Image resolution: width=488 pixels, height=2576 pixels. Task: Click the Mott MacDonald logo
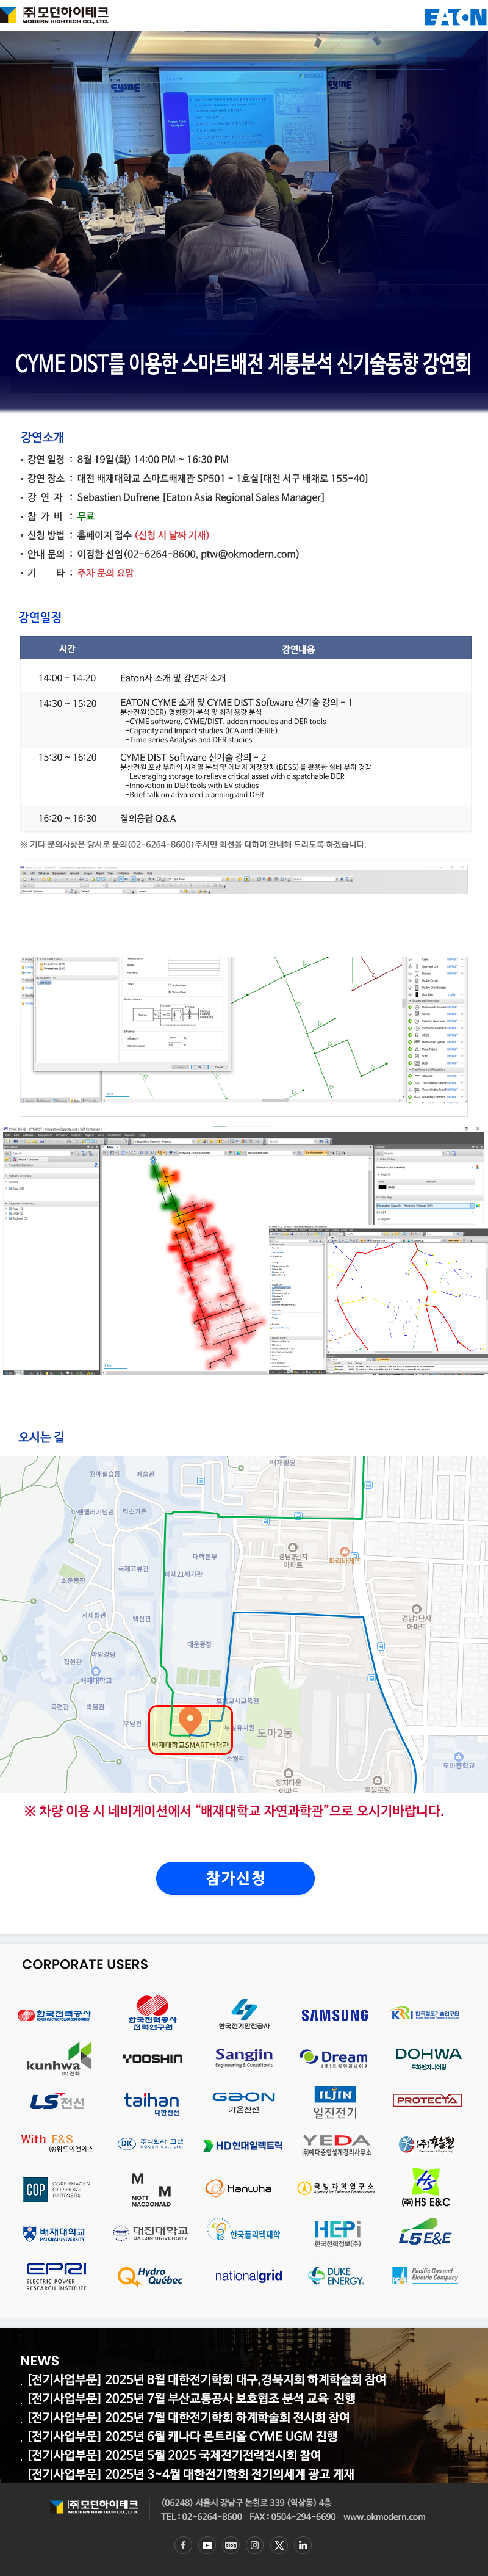151,2190
